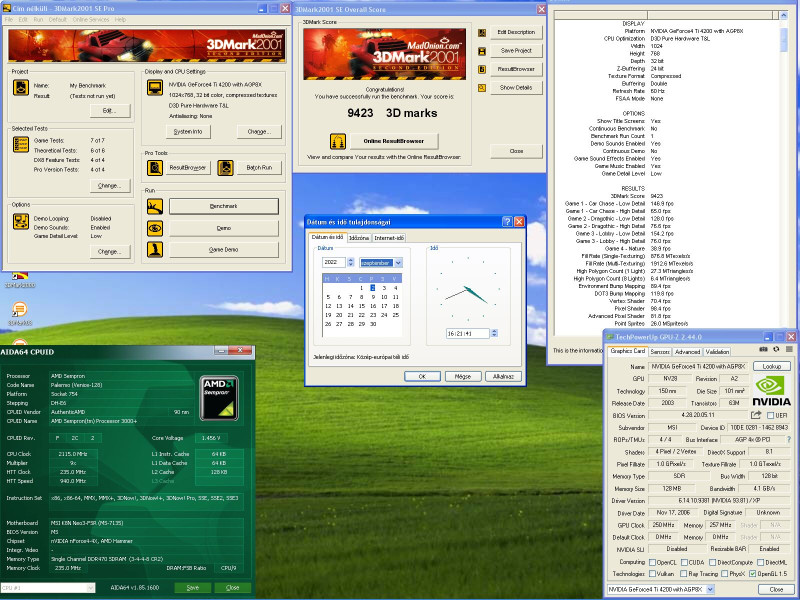
Task: Switch to the Időzóna tab
Action: pyautogui.click(x=358, y=238)
